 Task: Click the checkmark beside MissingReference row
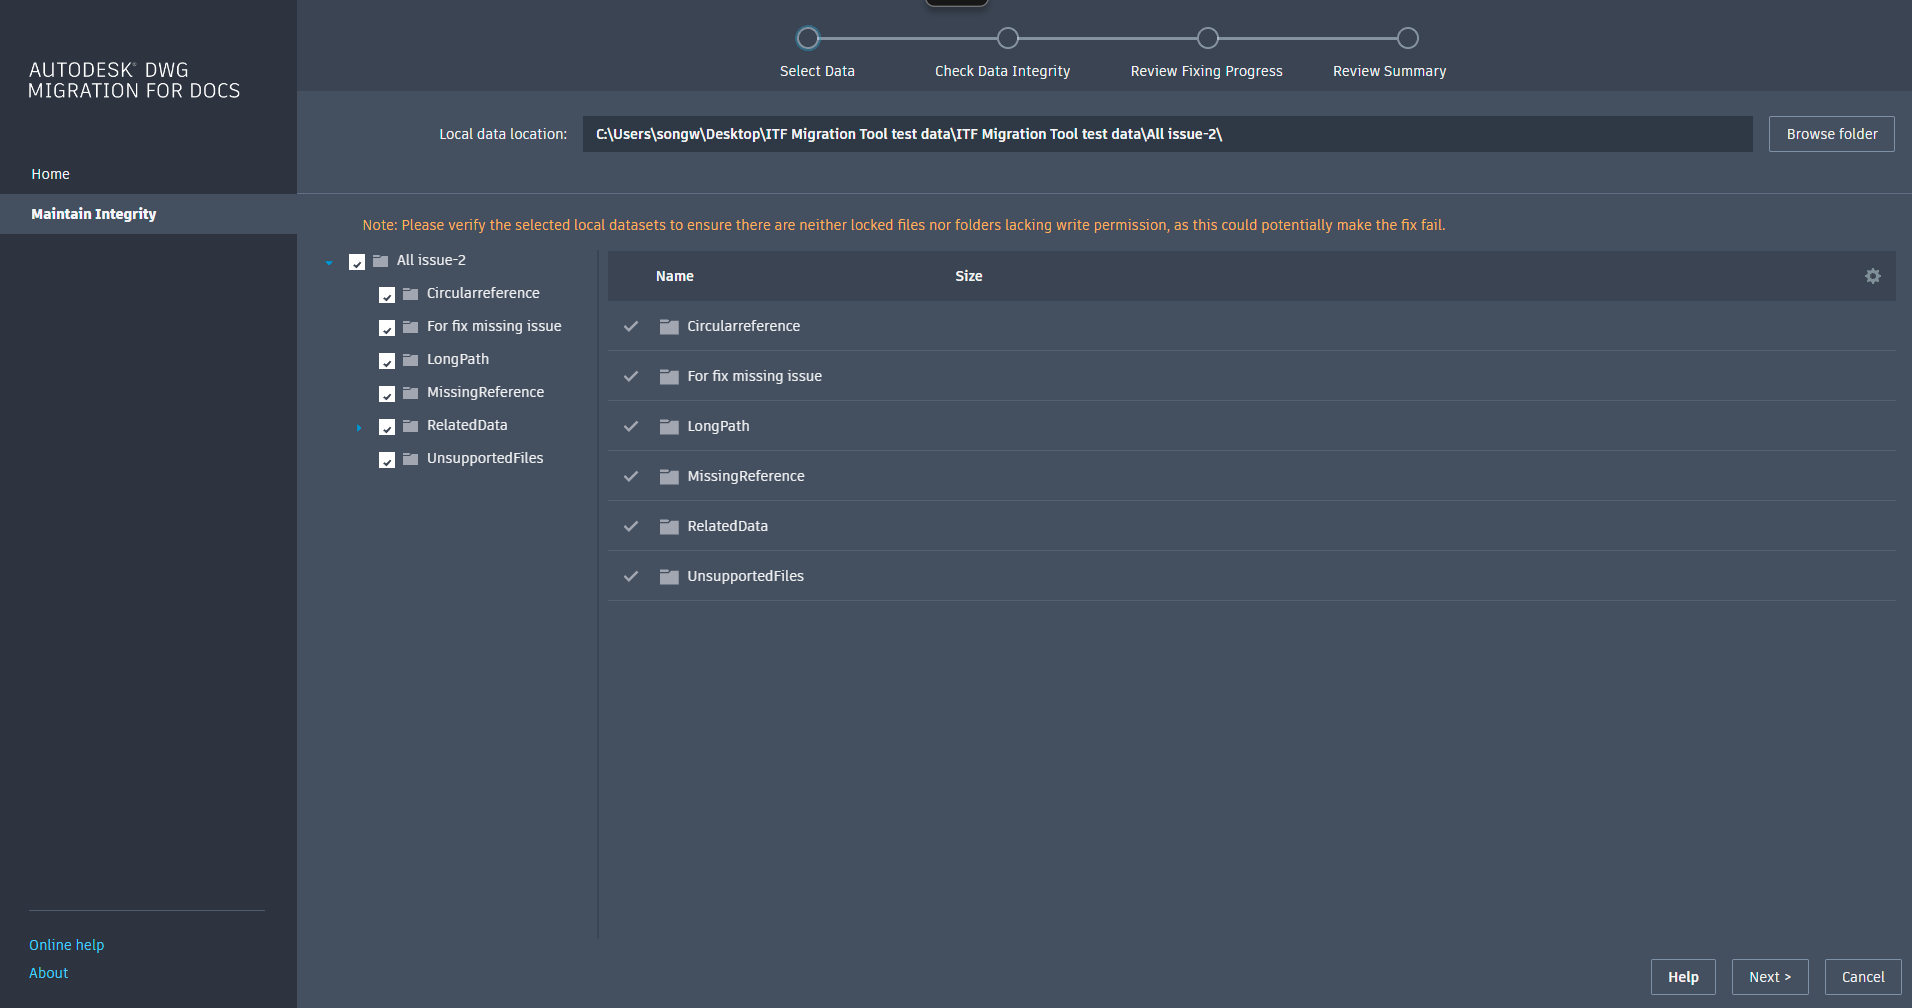[631, 476]
